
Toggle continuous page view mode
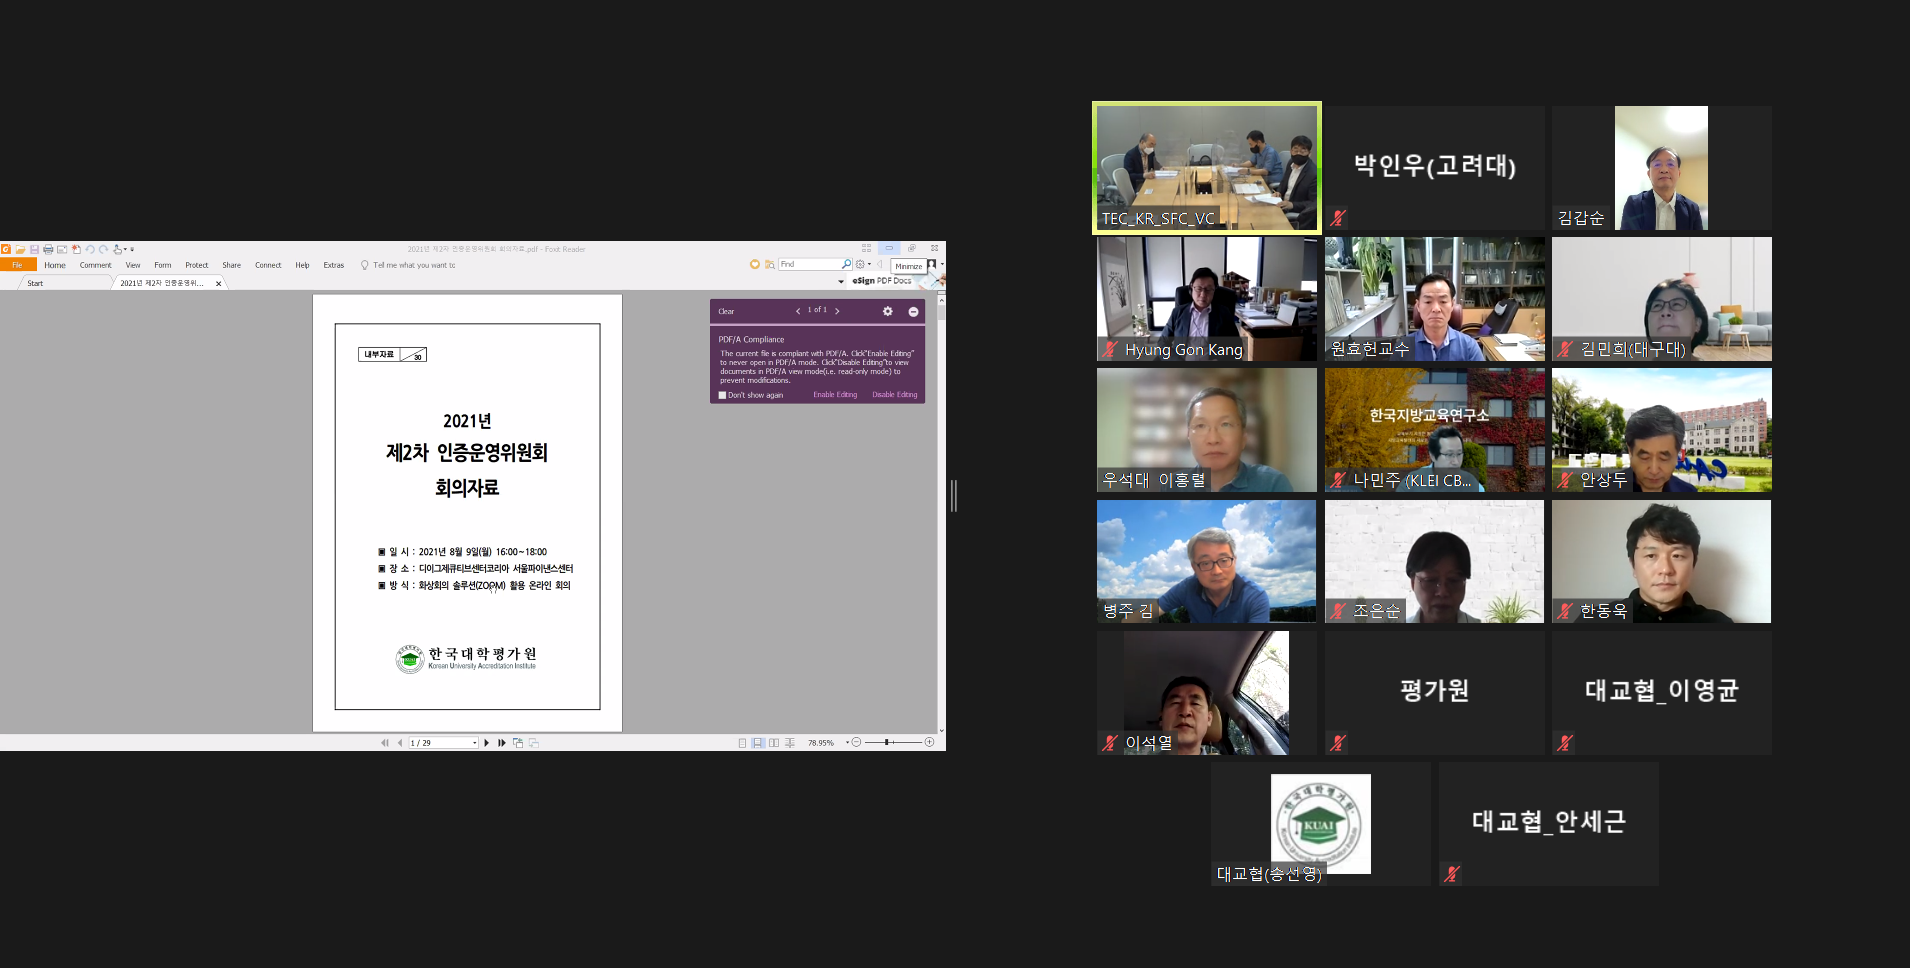(758, 743)
